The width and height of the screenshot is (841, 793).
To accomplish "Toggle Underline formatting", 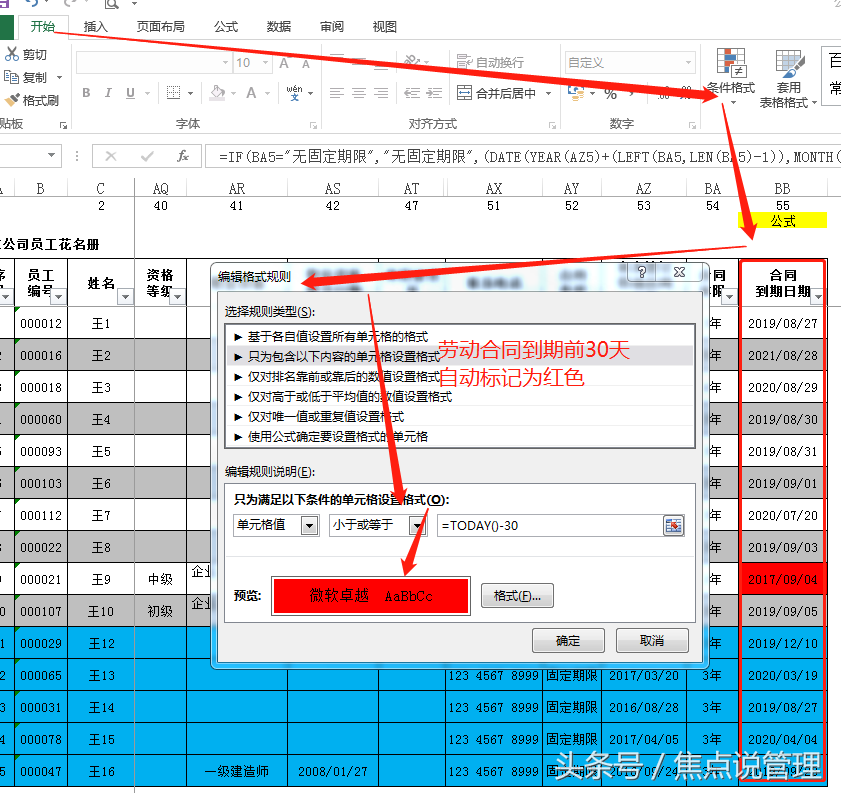I will click(130, 93).
